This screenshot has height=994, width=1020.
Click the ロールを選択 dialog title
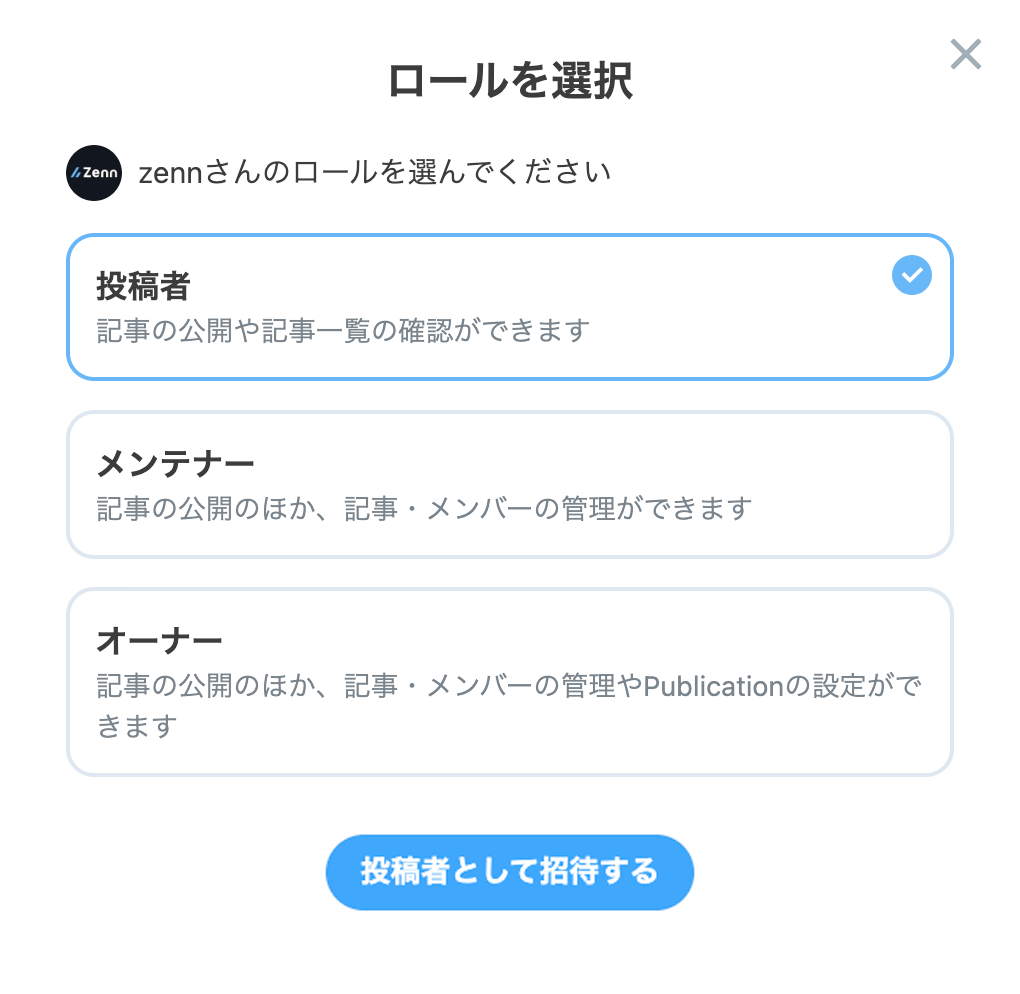click(x=510, y=82)
